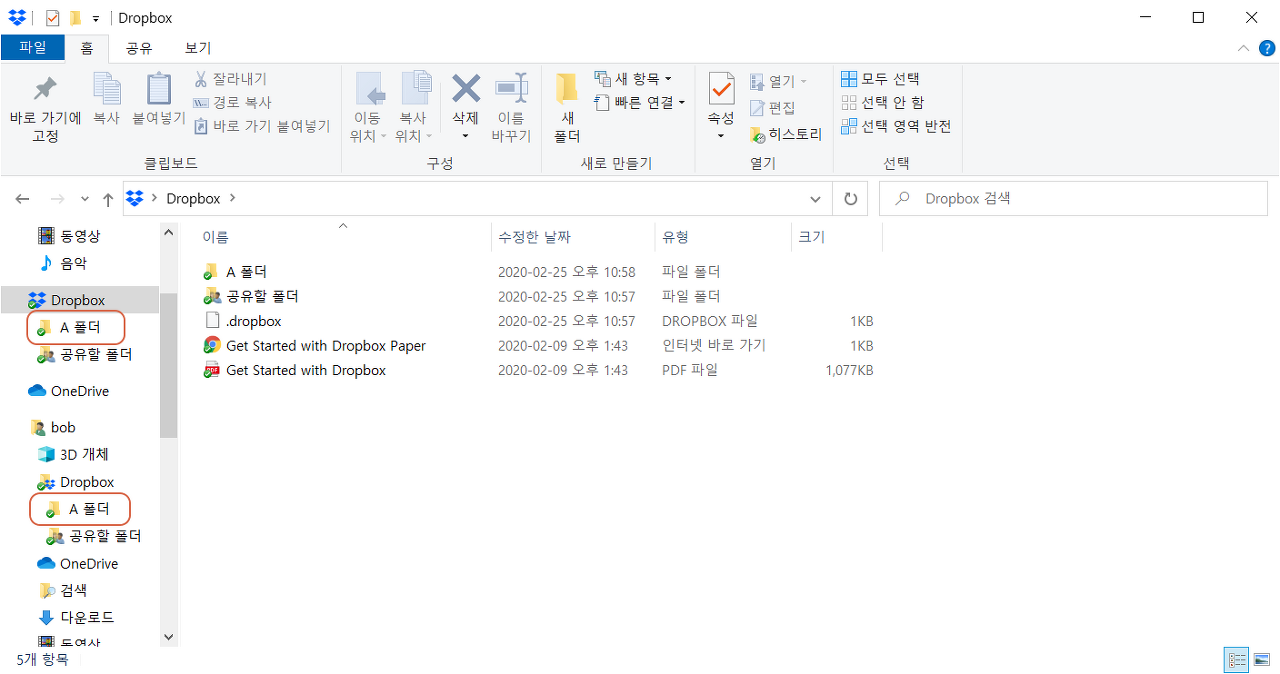Click Dropbox in the address bar path
Viewport: 1280px width, 674px height.
[x=193, y=199]
